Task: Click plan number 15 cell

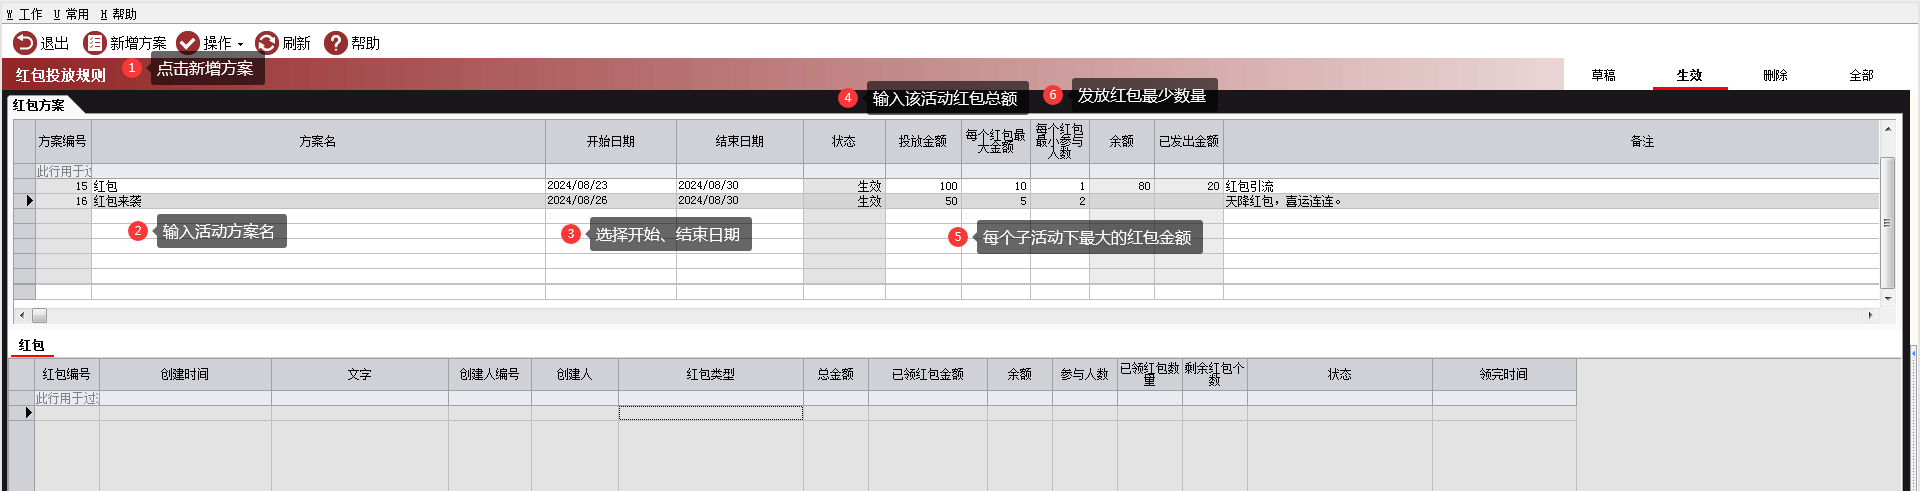Action: point(63,186)
